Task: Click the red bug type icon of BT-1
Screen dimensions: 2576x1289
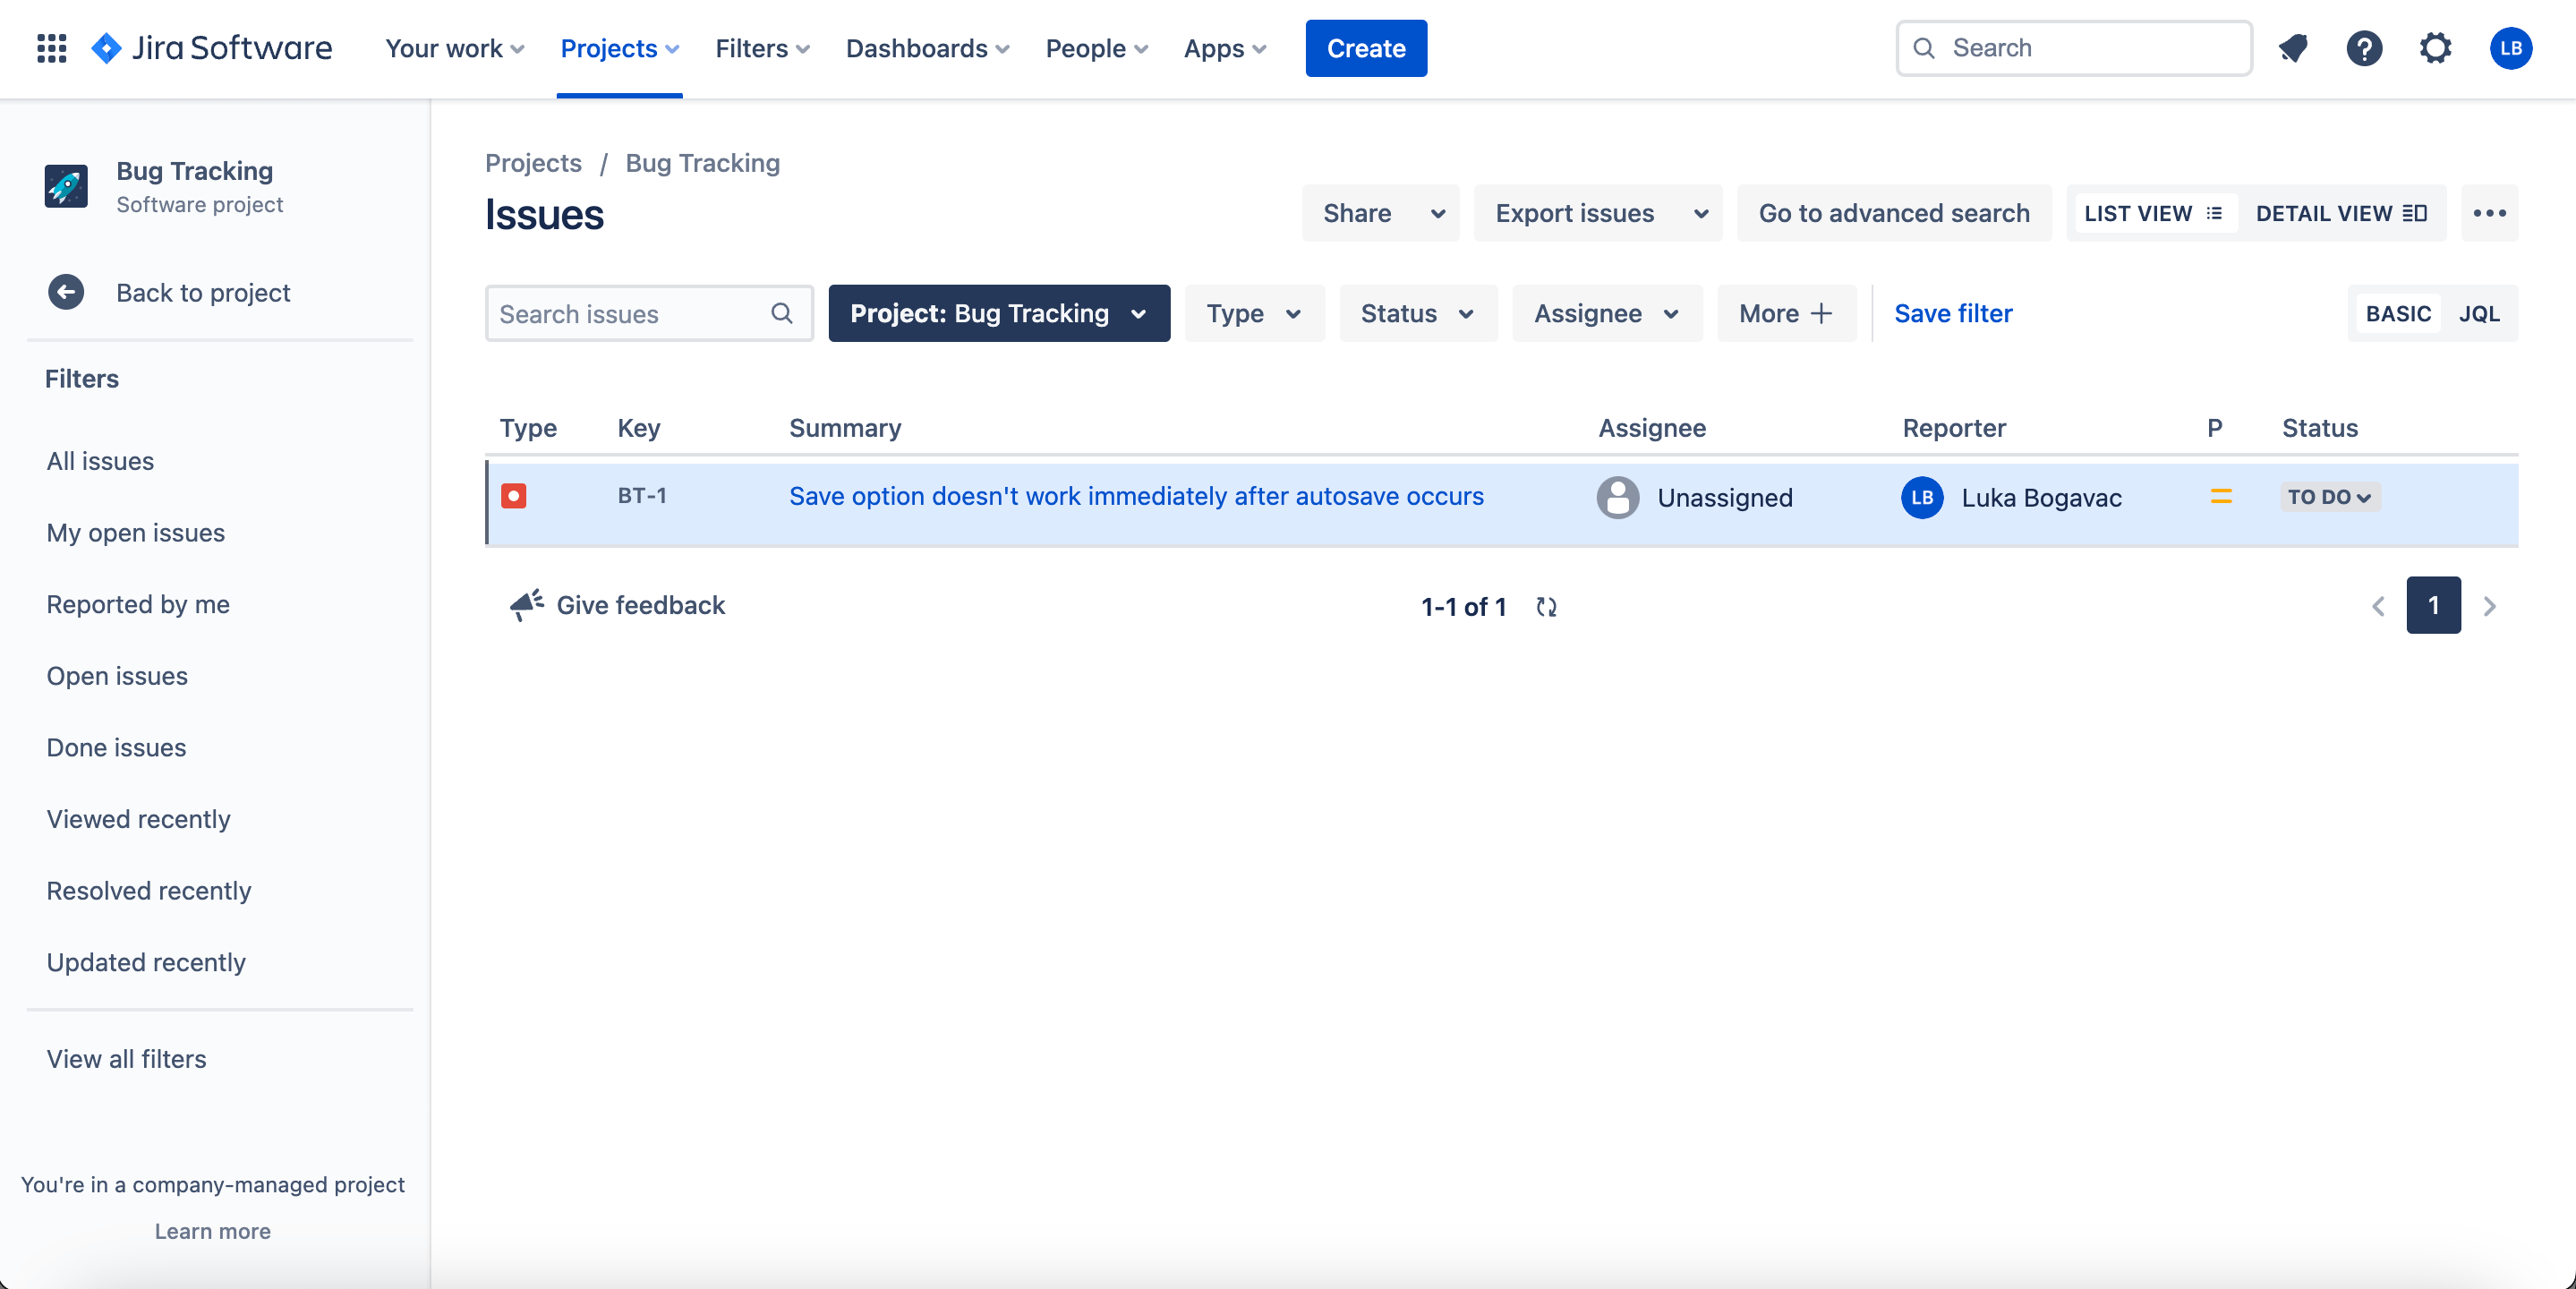Action: click(x=514, y=497)
